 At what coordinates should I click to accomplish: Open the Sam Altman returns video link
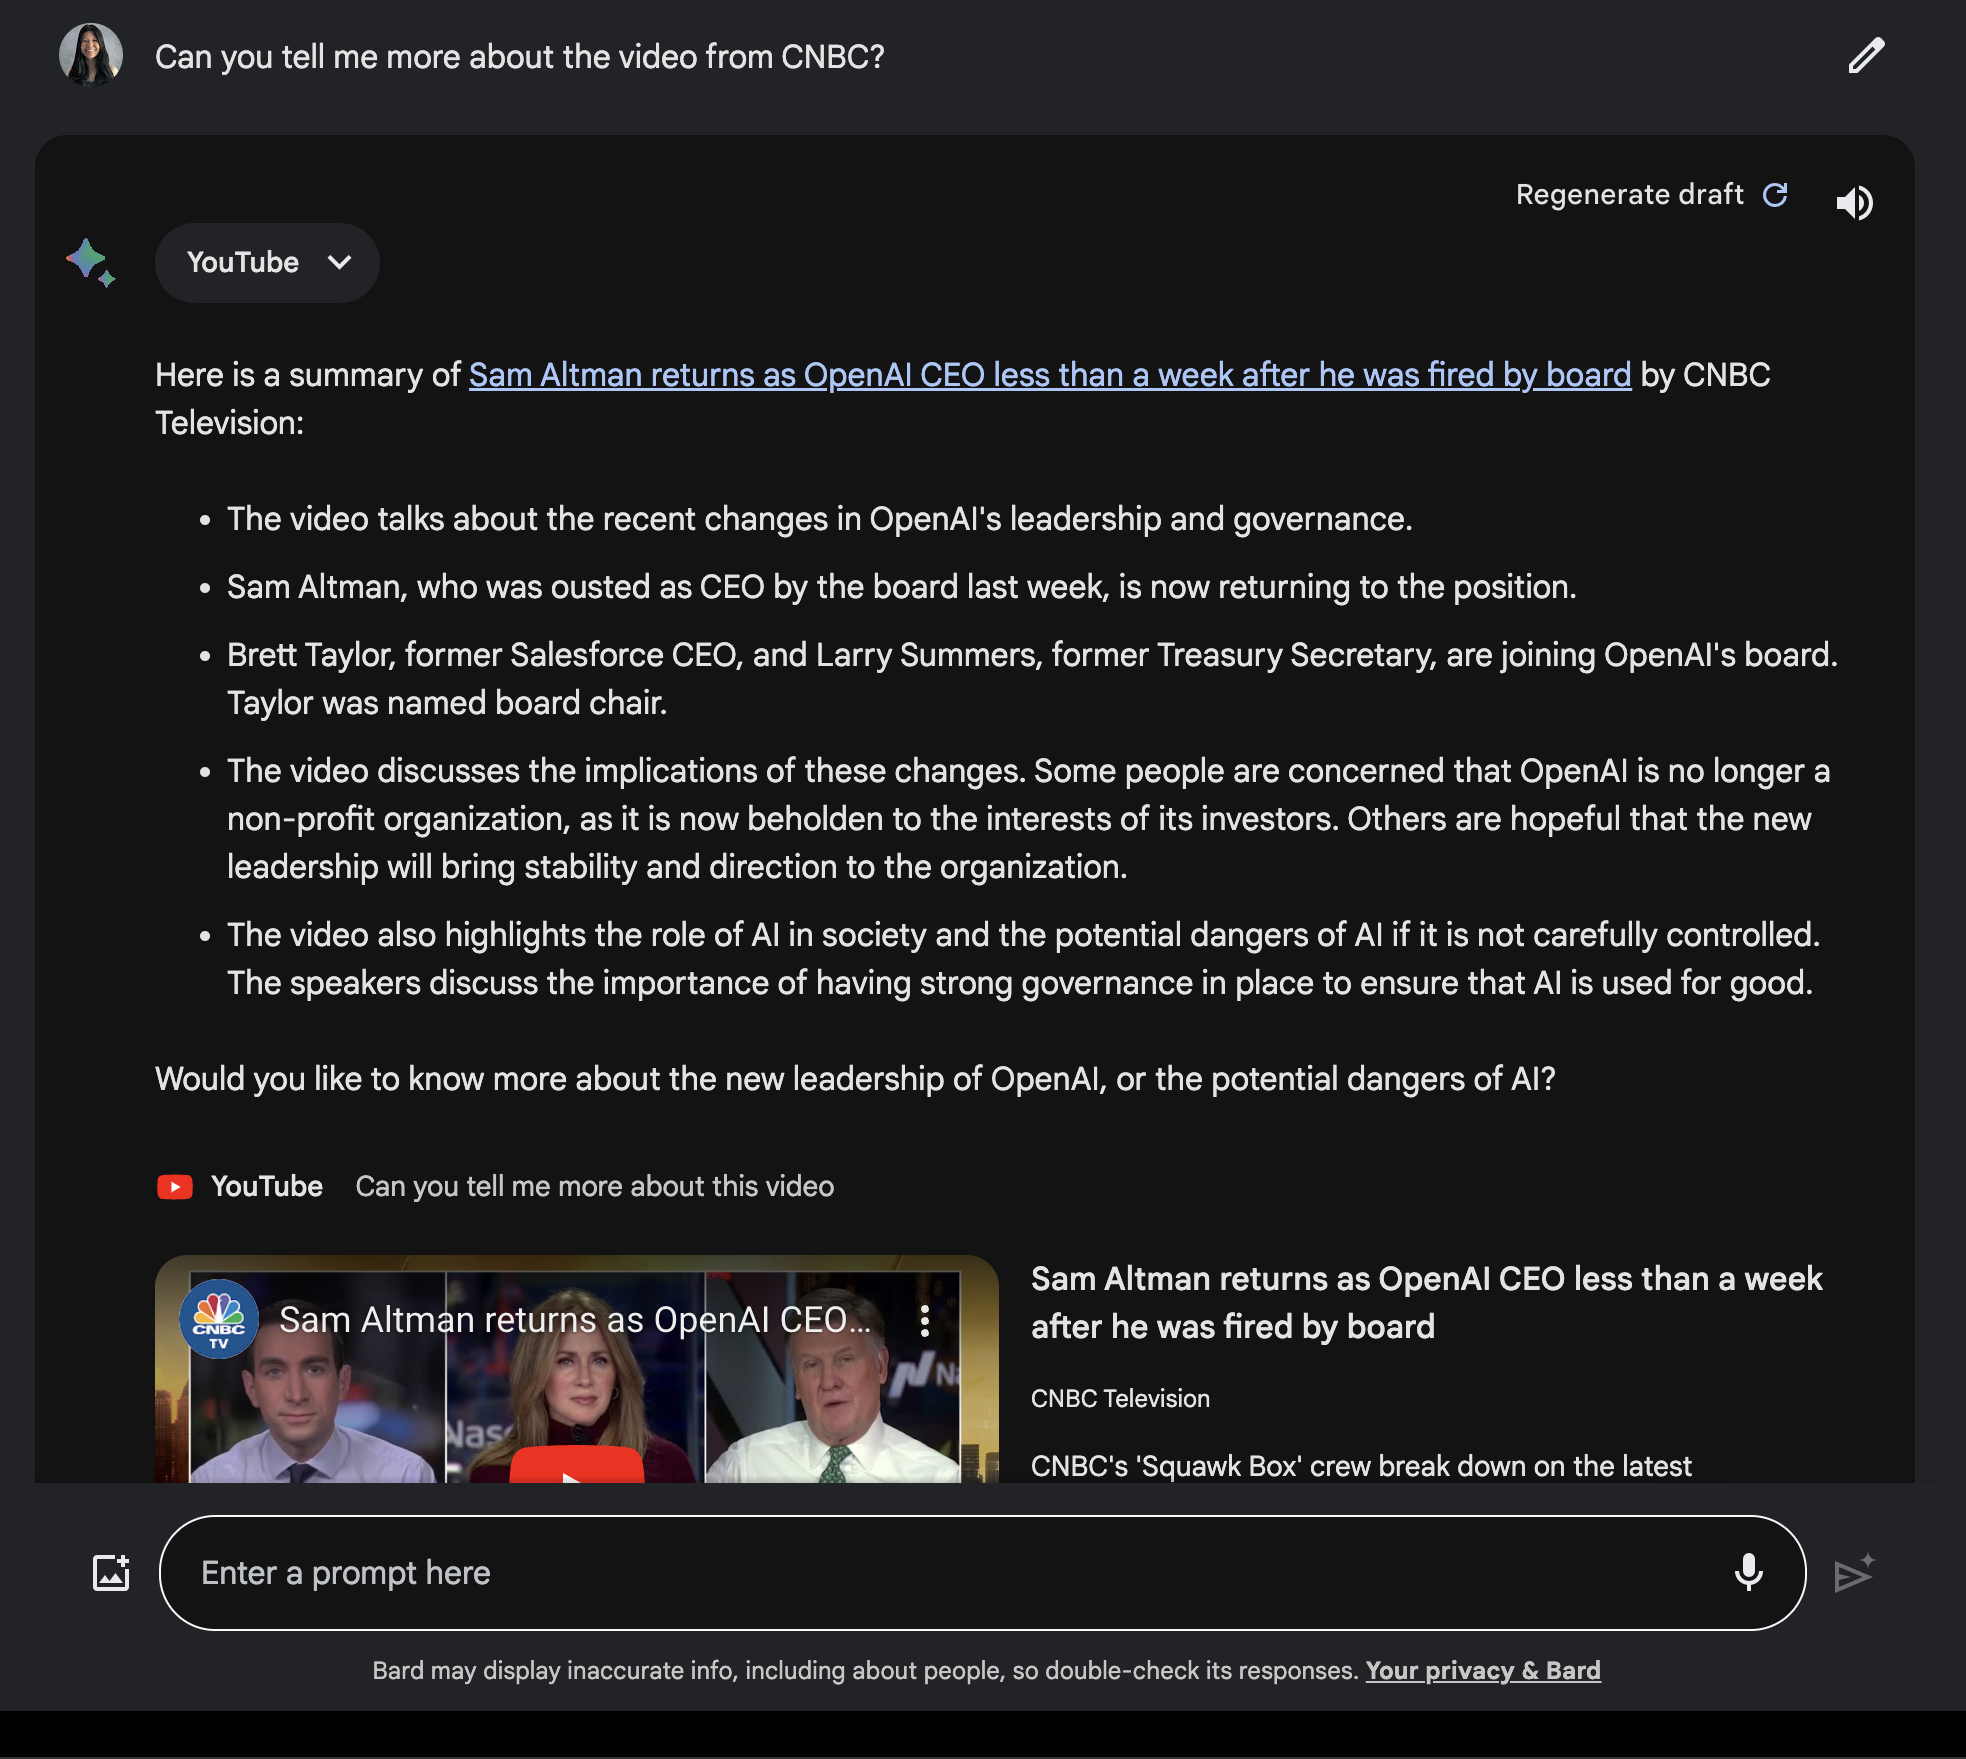pyautogui.click(x=1050, y=375)
